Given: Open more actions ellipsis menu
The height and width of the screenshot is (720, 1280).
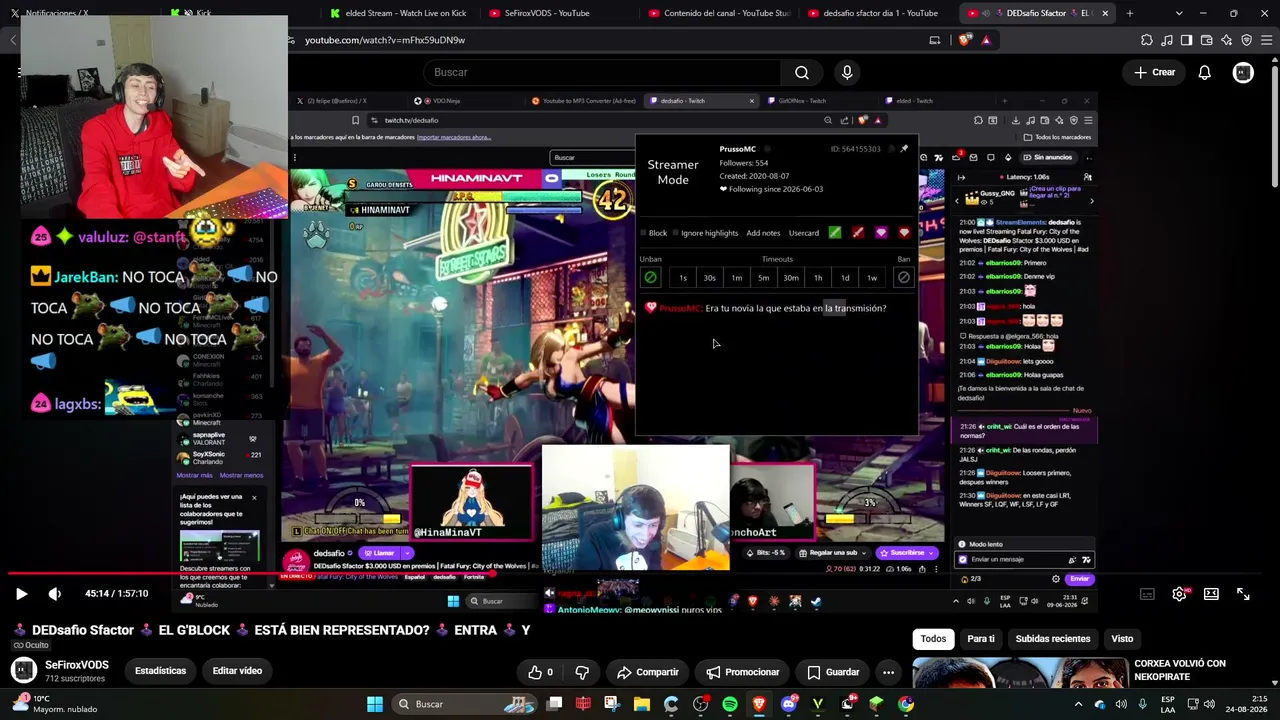Looking at the screenshot, I should [x=888, y=672].
